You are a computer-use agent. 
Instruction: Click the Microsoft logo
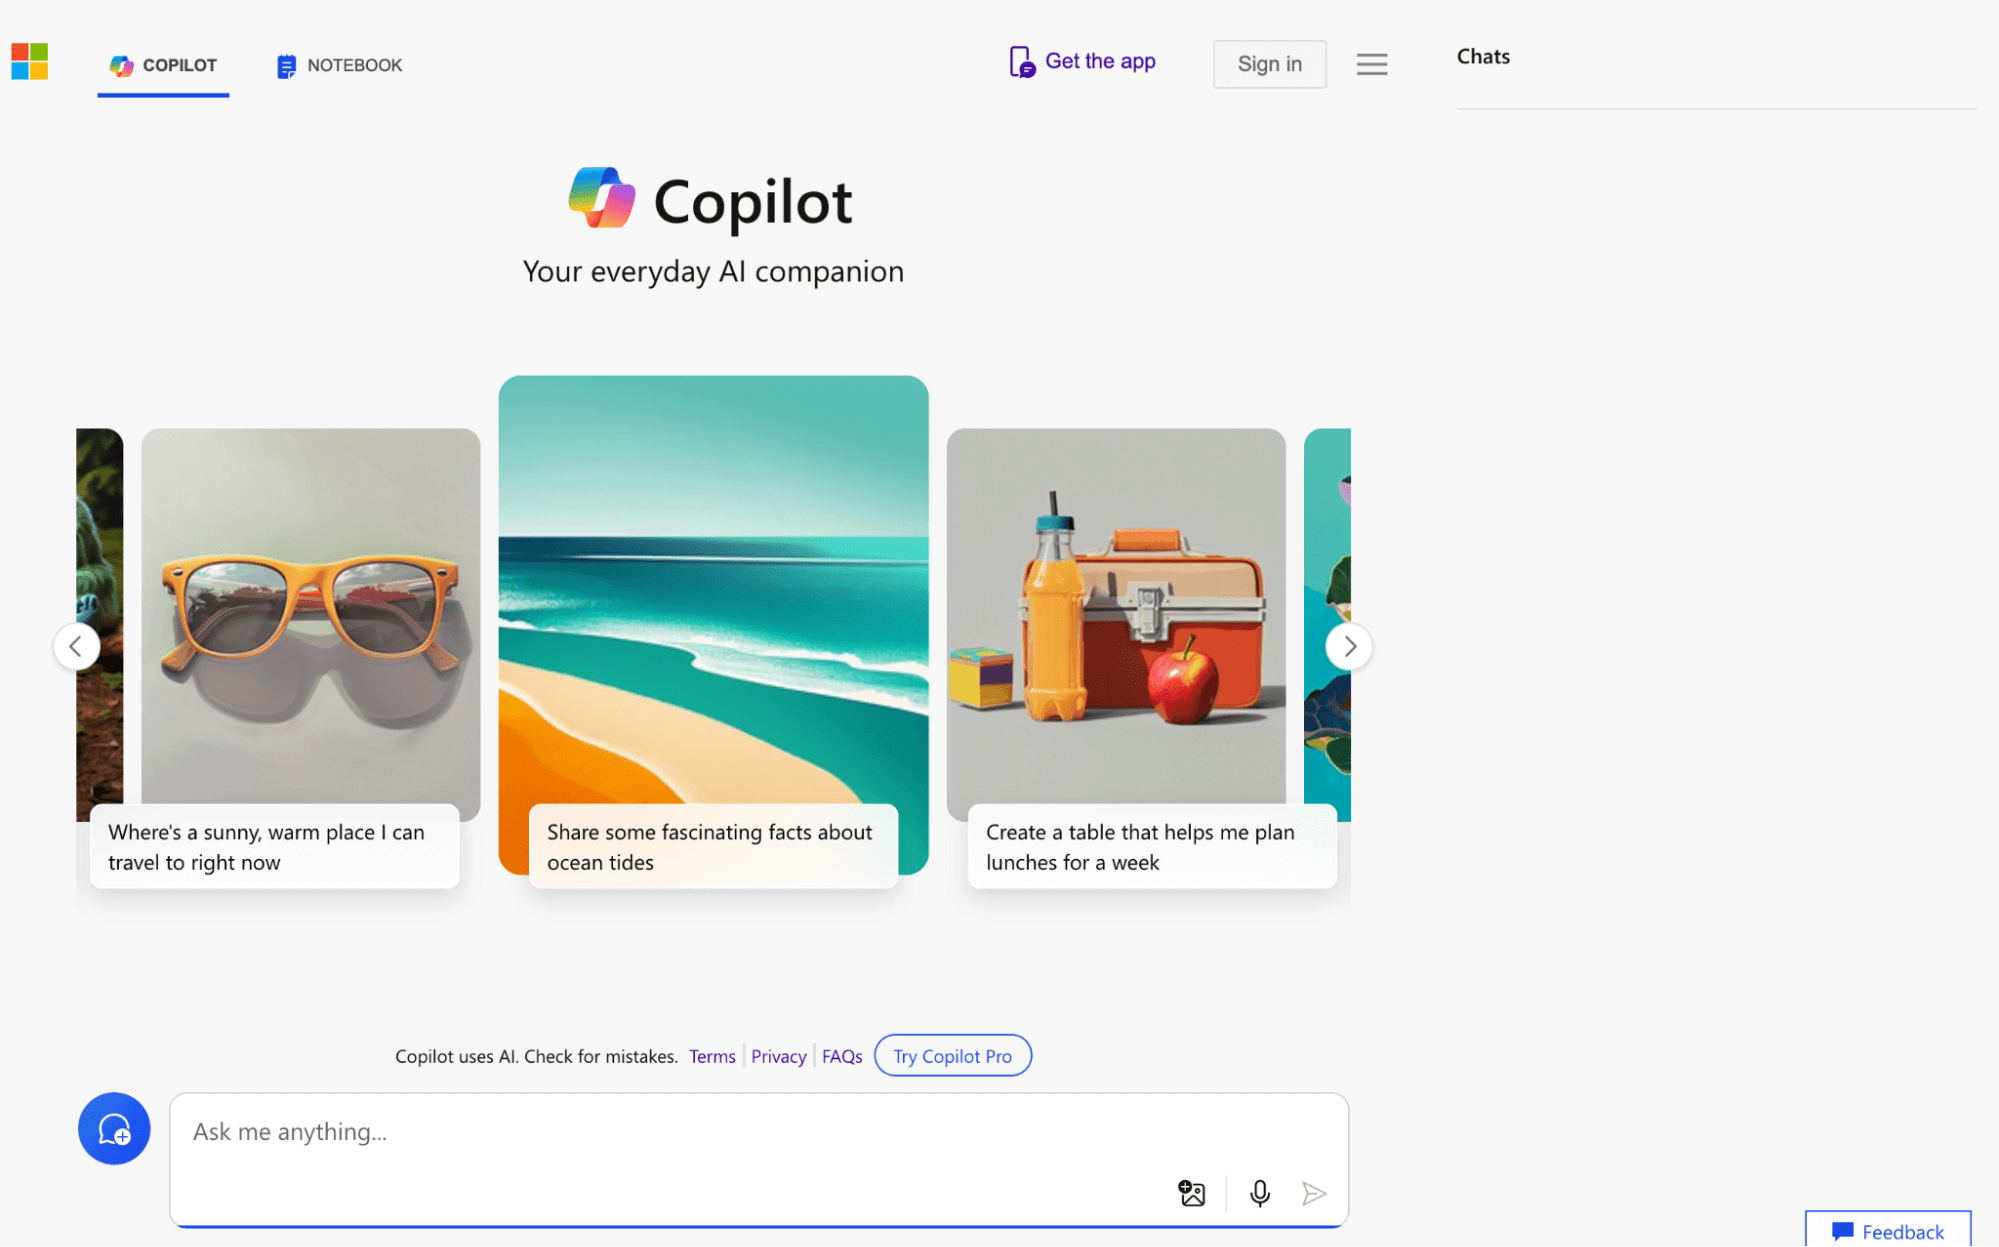(29, 62)
